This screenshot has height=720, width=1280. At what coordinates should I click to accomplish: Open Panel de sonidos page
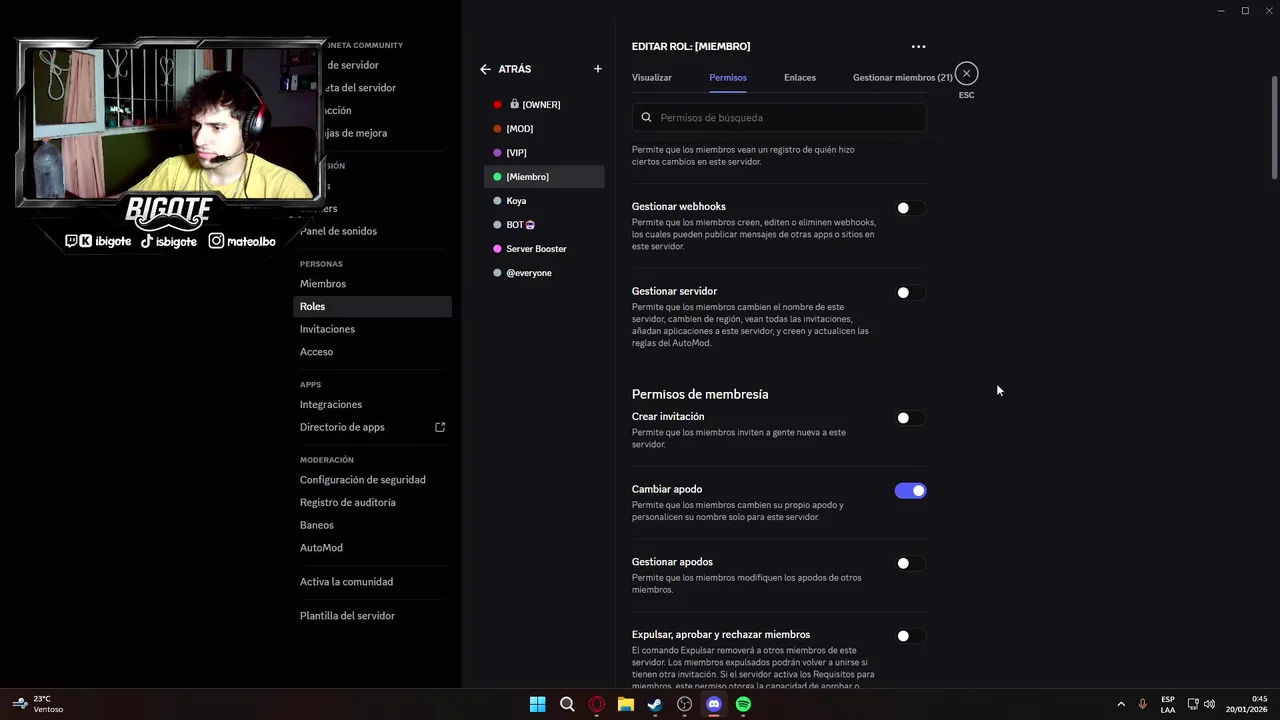[x=372, y=231]
